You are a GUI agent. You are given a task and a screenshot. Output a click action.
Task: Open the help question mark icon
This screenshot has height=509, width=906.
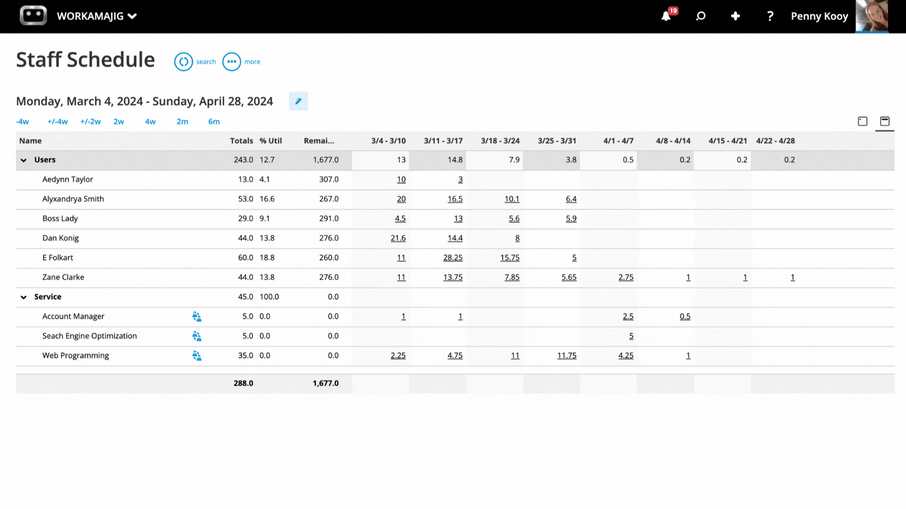click(x=770, y=16)
